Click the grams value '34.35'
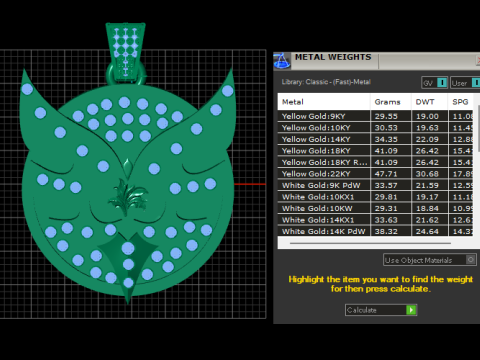This screenshot has height=360, width=480. (x=386, y=139)
